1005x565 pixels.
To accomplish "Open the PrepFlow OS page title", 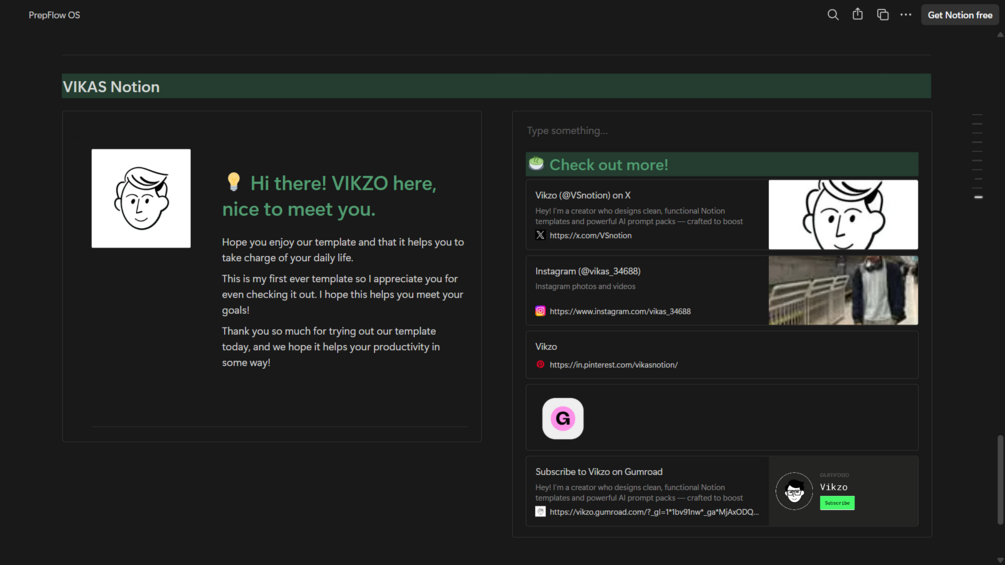I will point(54,15).
